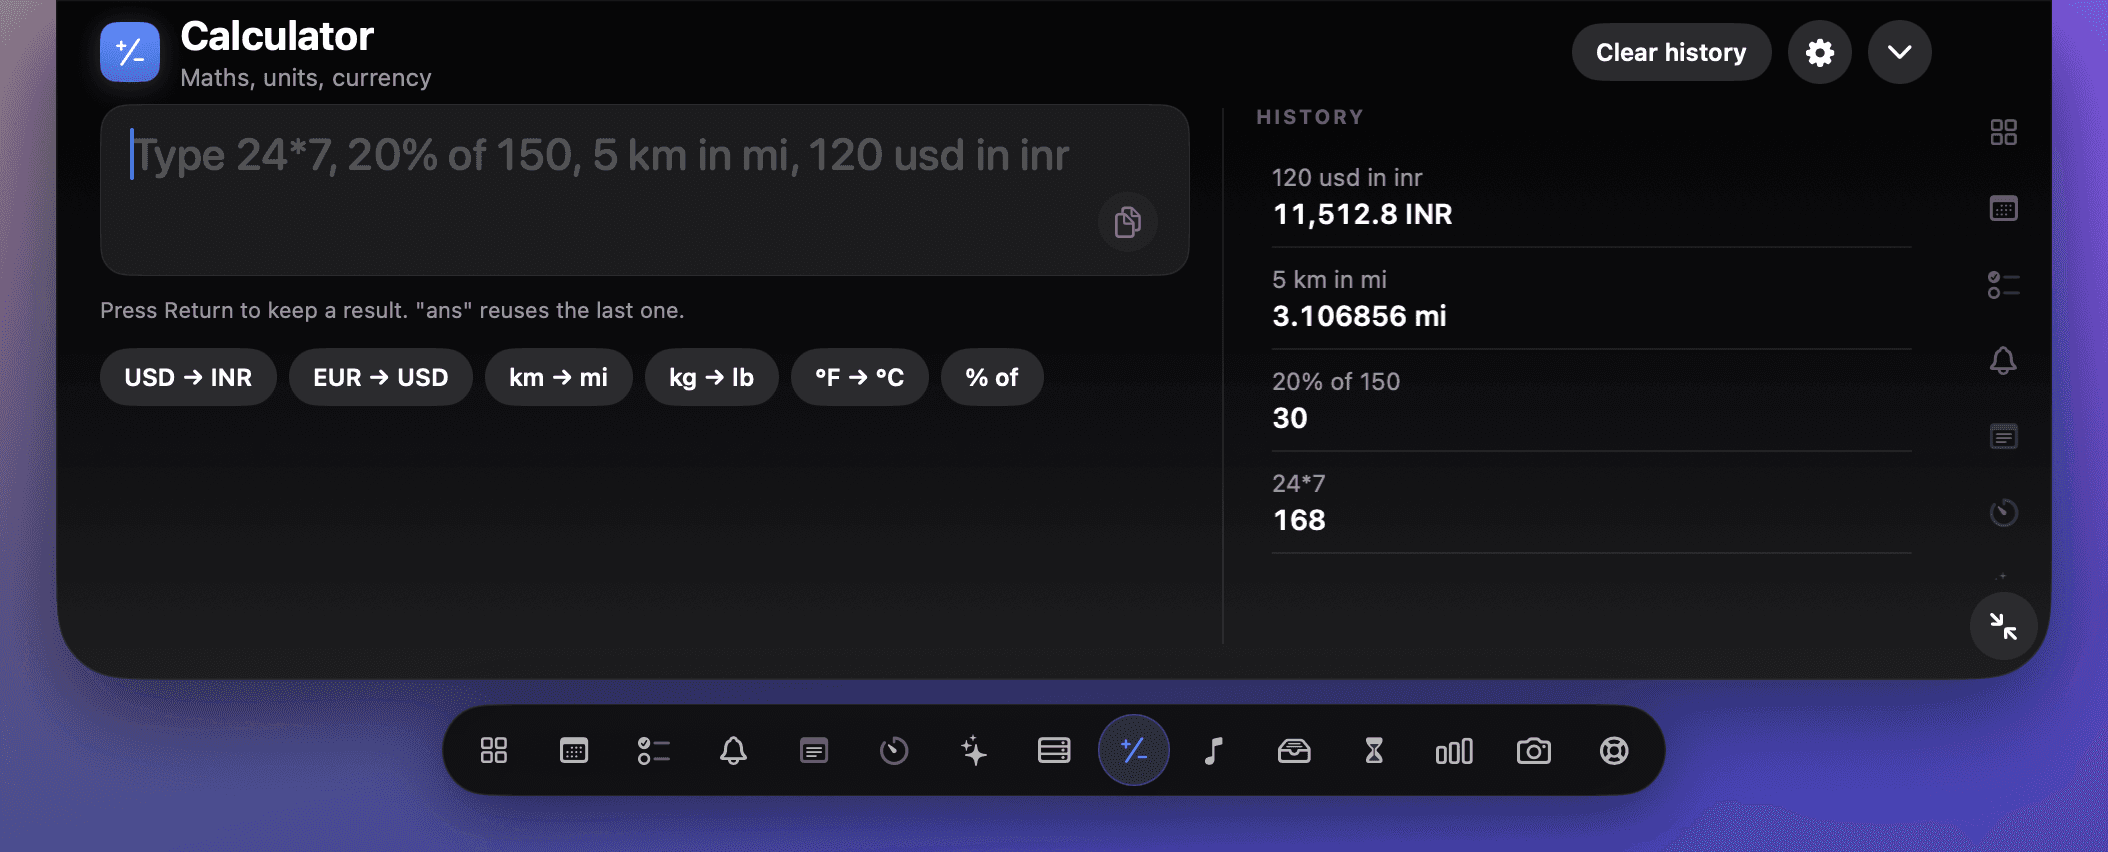2108x852 pixels.
Task: Click the "168" history result
Action: click(x=1299, y=520)
